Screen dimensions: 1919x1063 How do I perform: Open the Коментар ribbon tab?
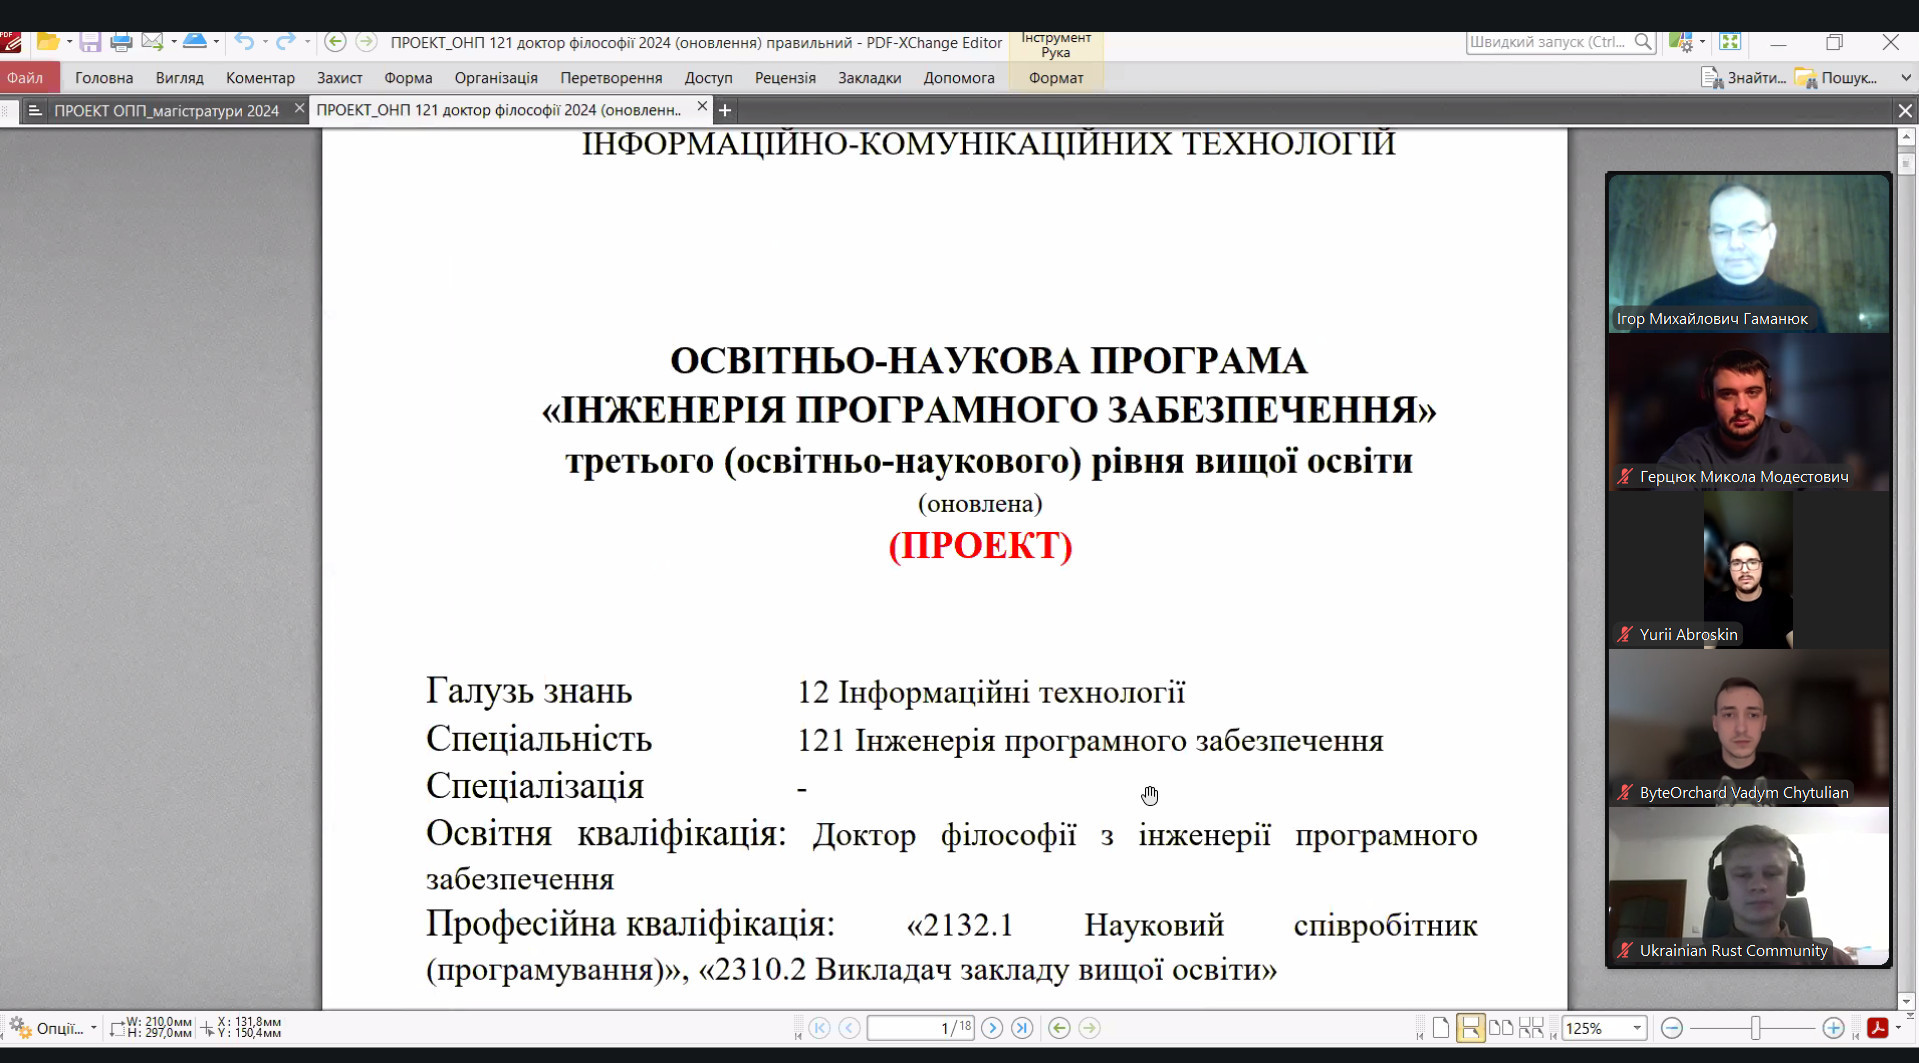(260, 78)
